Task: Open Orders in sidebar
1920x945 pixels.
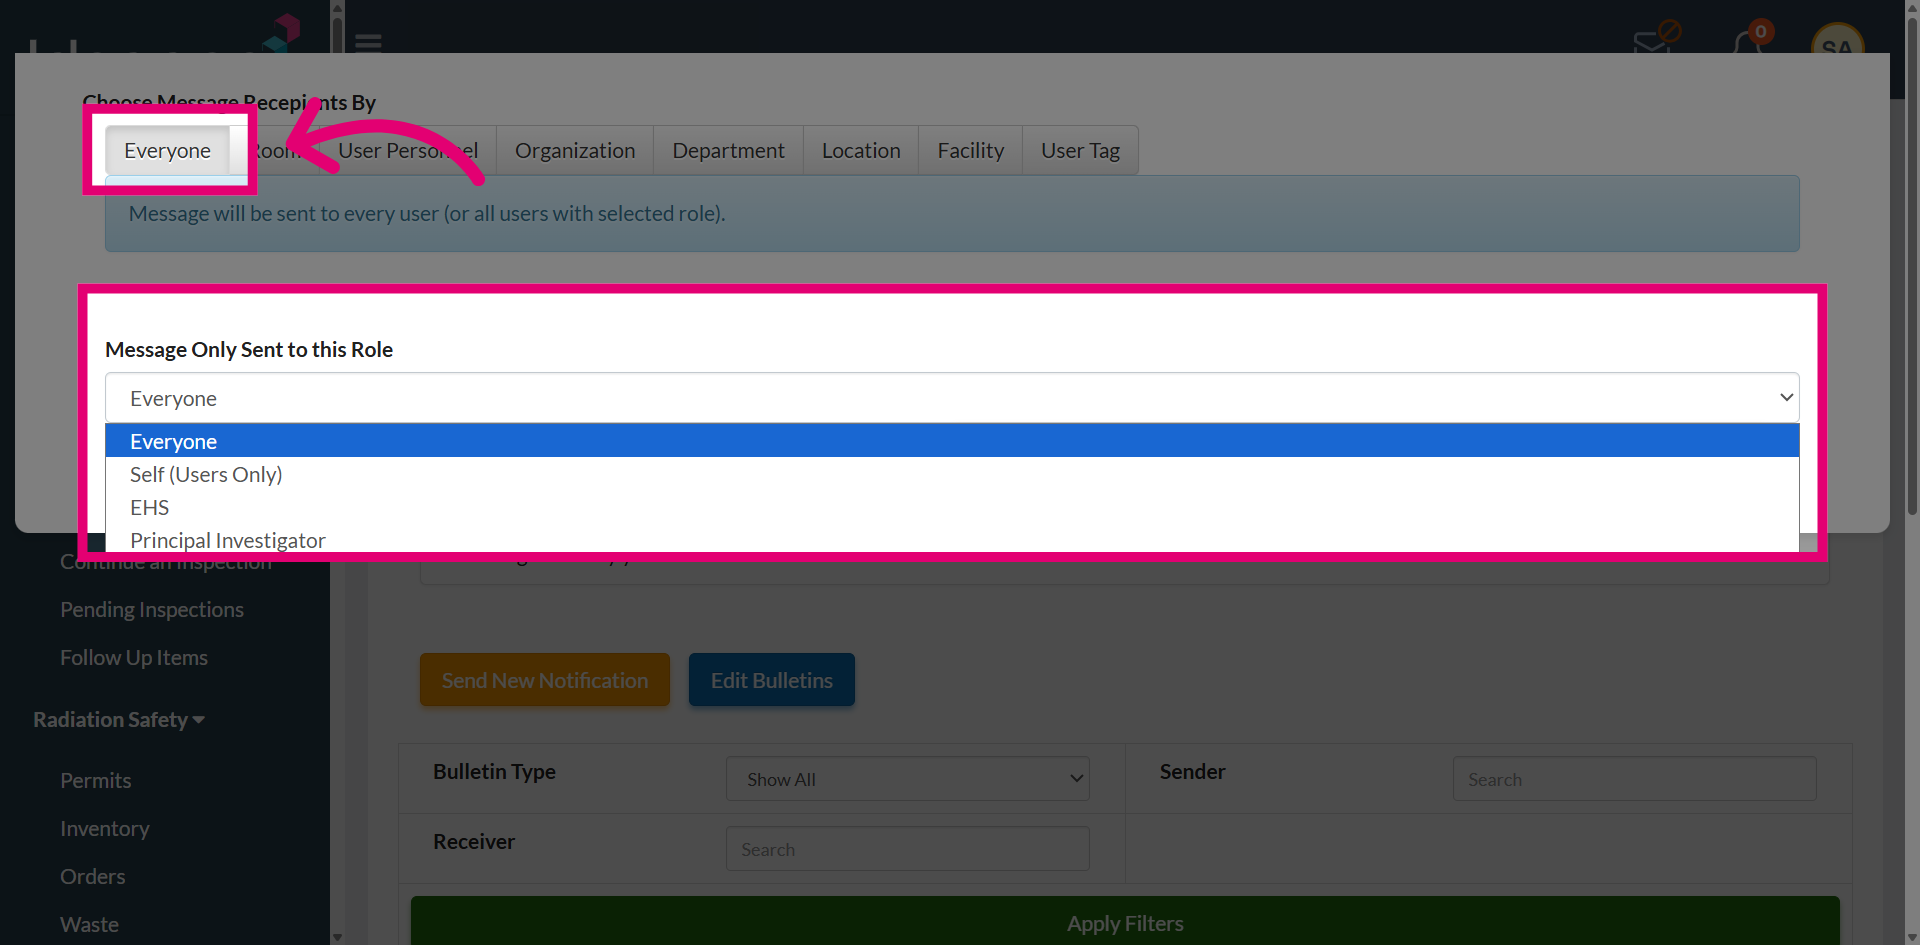Action: (x=93, y=876)
